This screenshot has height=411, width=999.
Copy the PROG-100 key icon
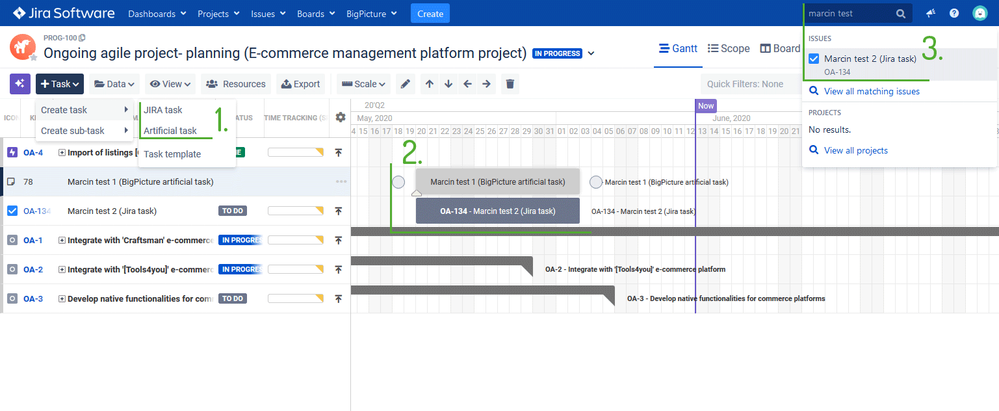(82, 38)
